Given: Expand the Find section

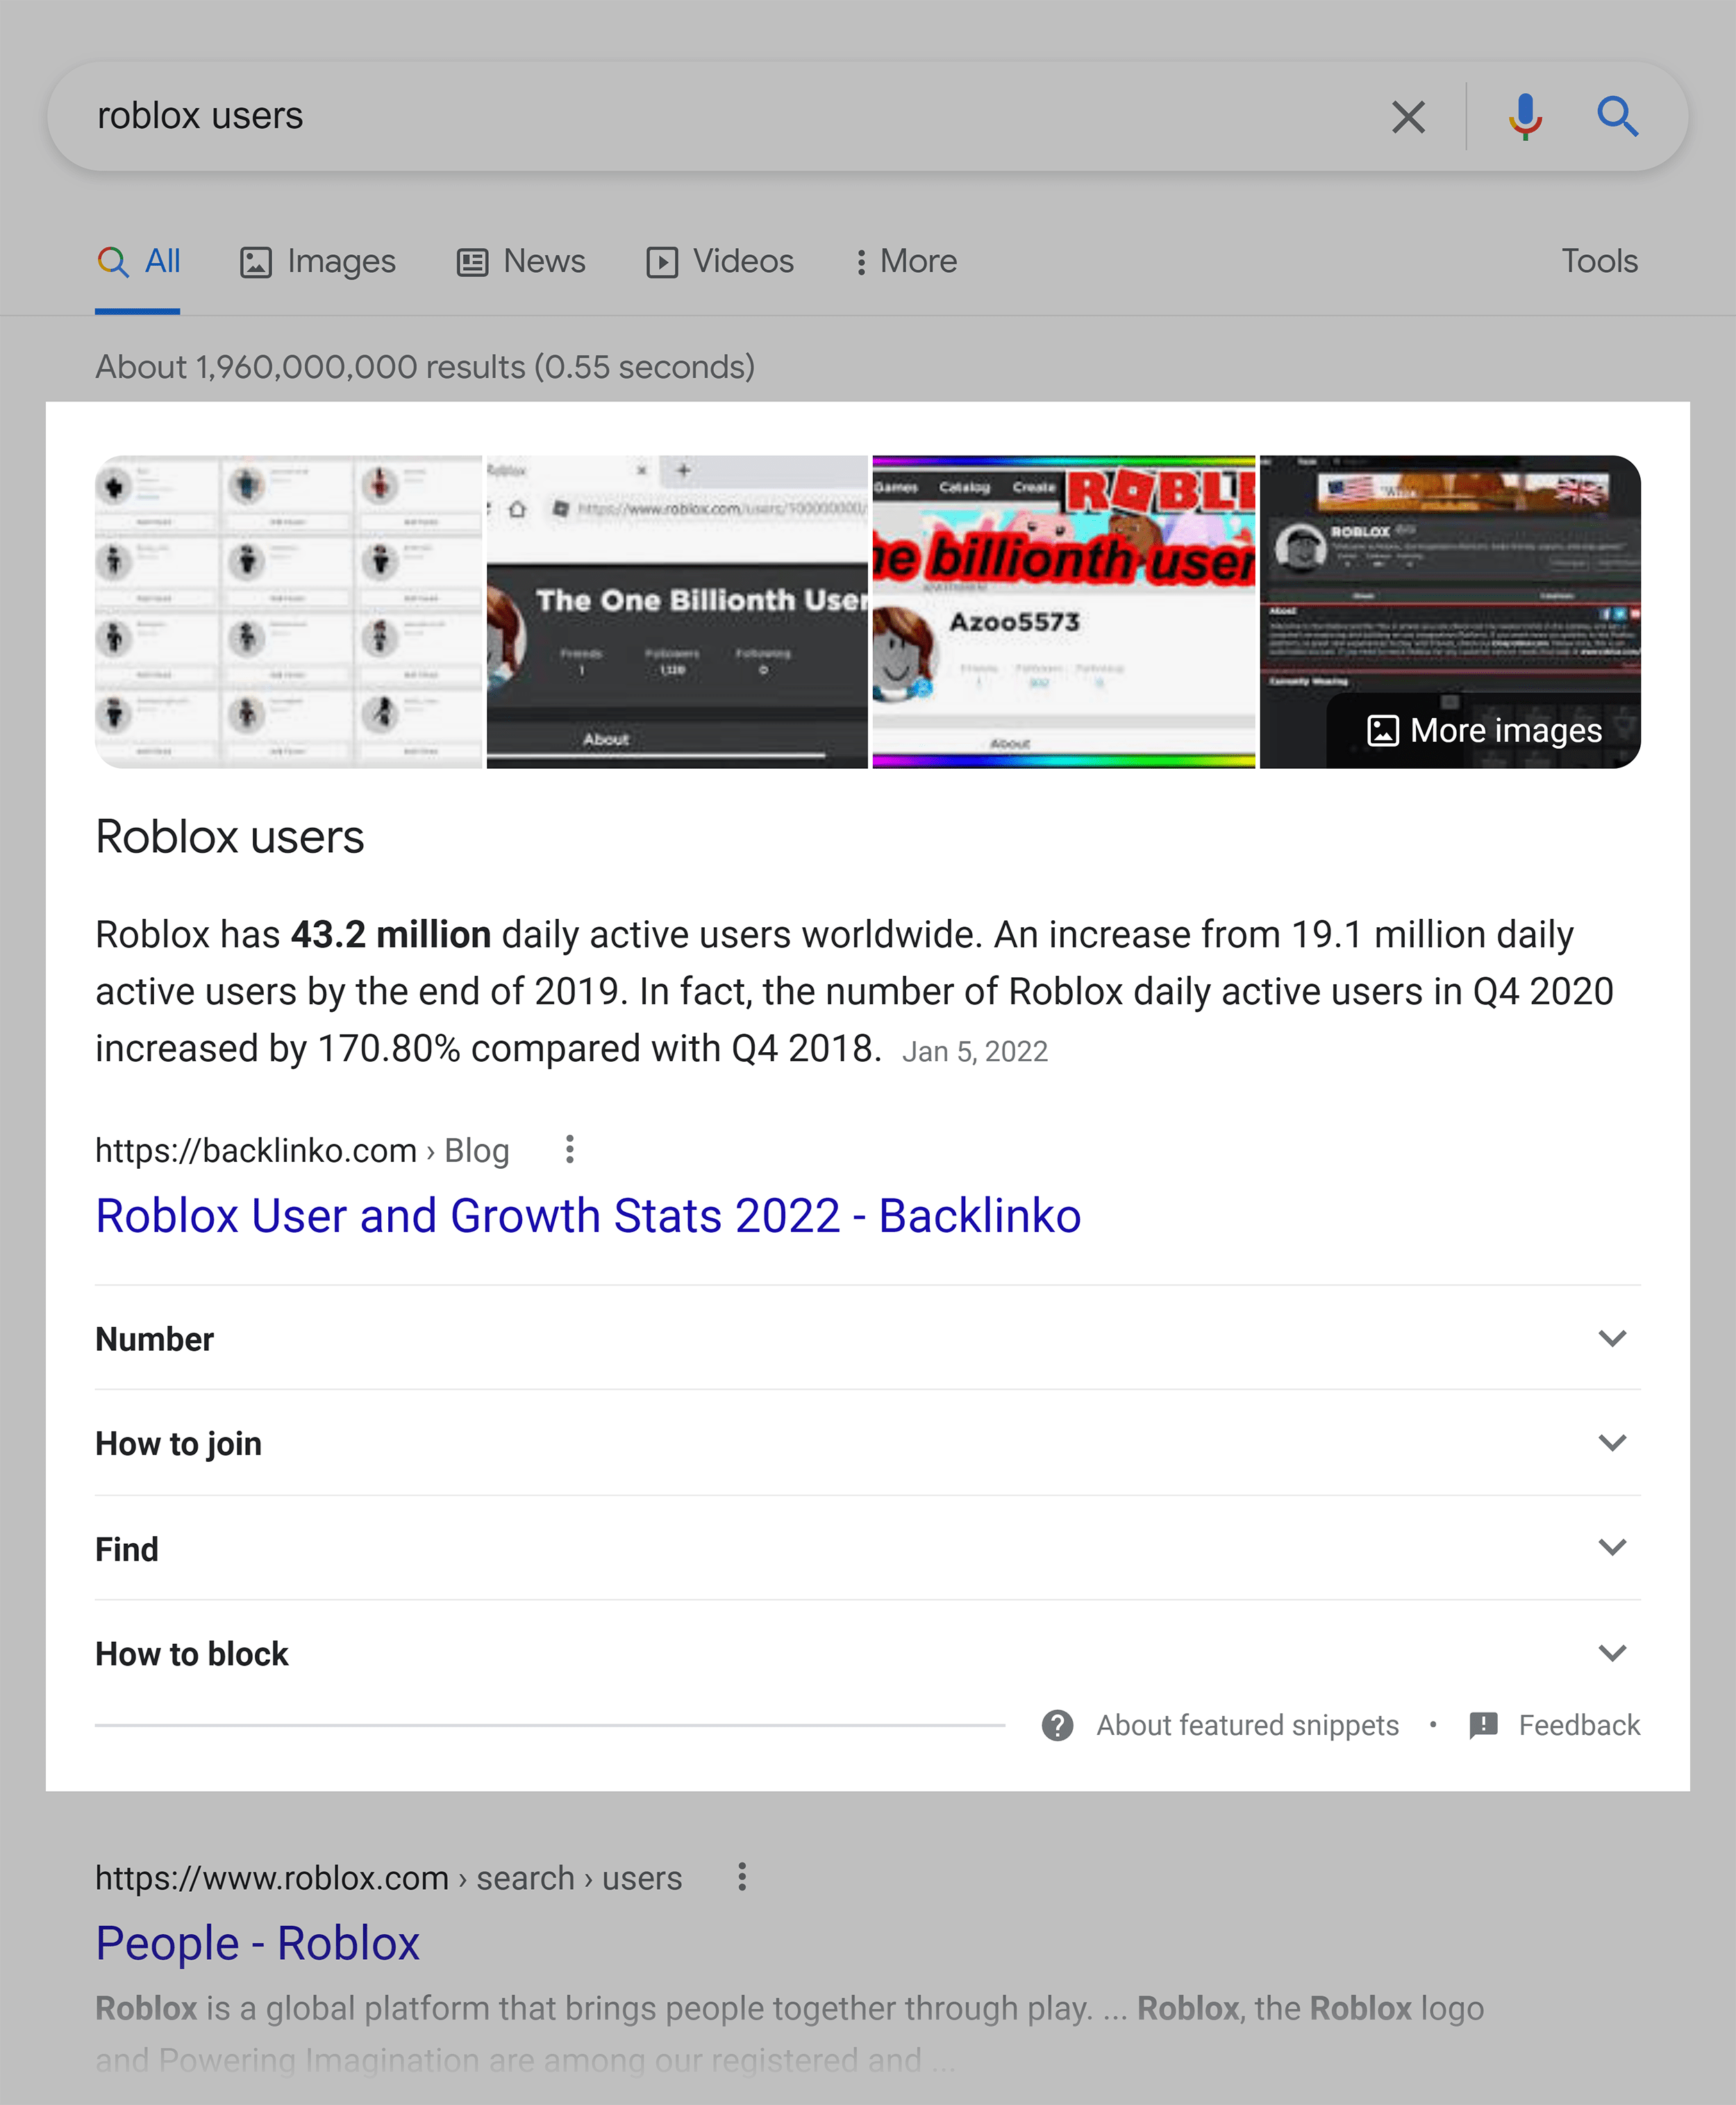Looking at the screenshot, I should tap(1612, 1547).
